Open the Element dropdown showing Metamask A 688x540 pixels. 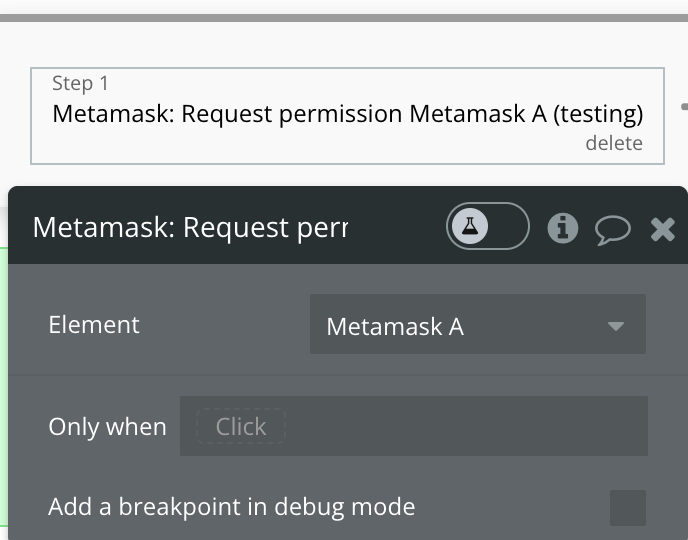(x=477, y=325)
